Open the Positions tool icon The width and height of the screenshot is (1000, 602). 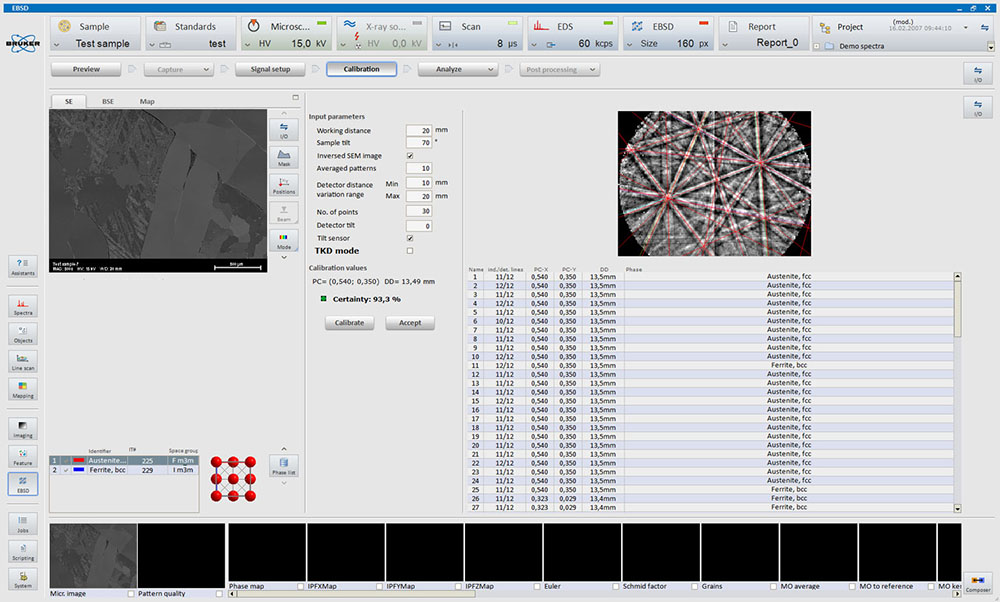284,185
